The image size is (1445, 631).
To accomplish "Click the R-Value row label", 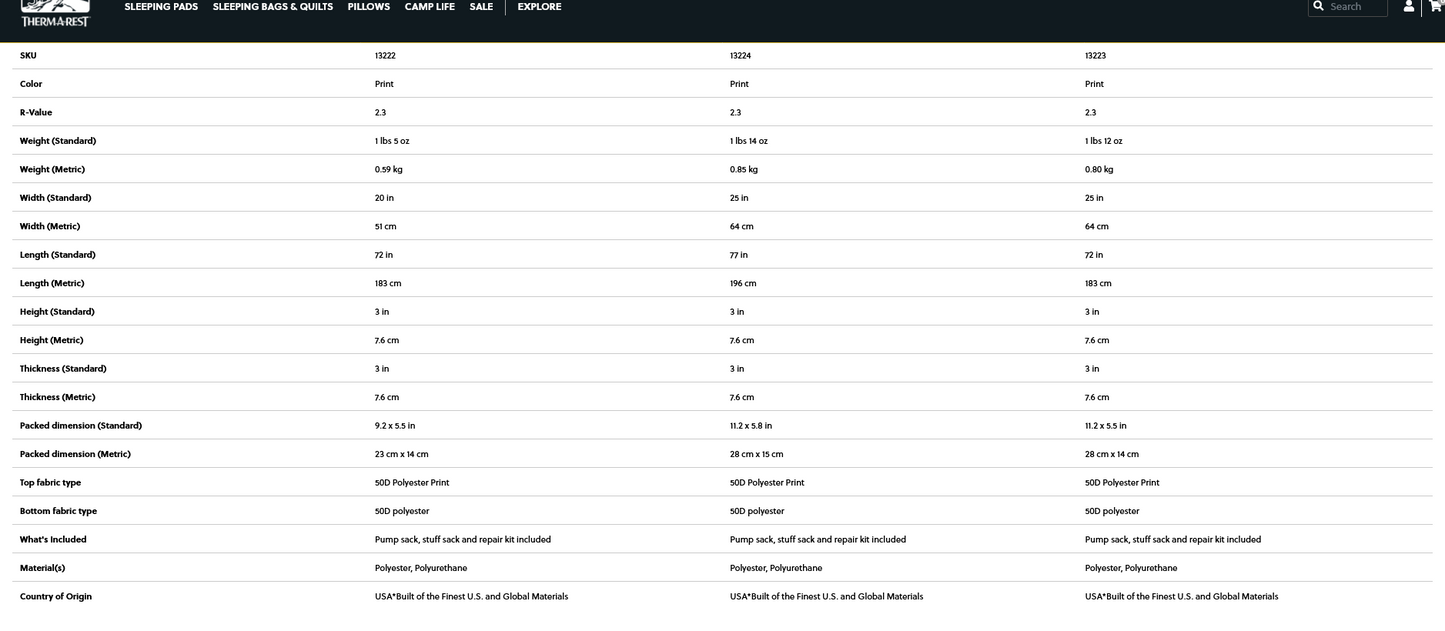I will click(36, 113).
